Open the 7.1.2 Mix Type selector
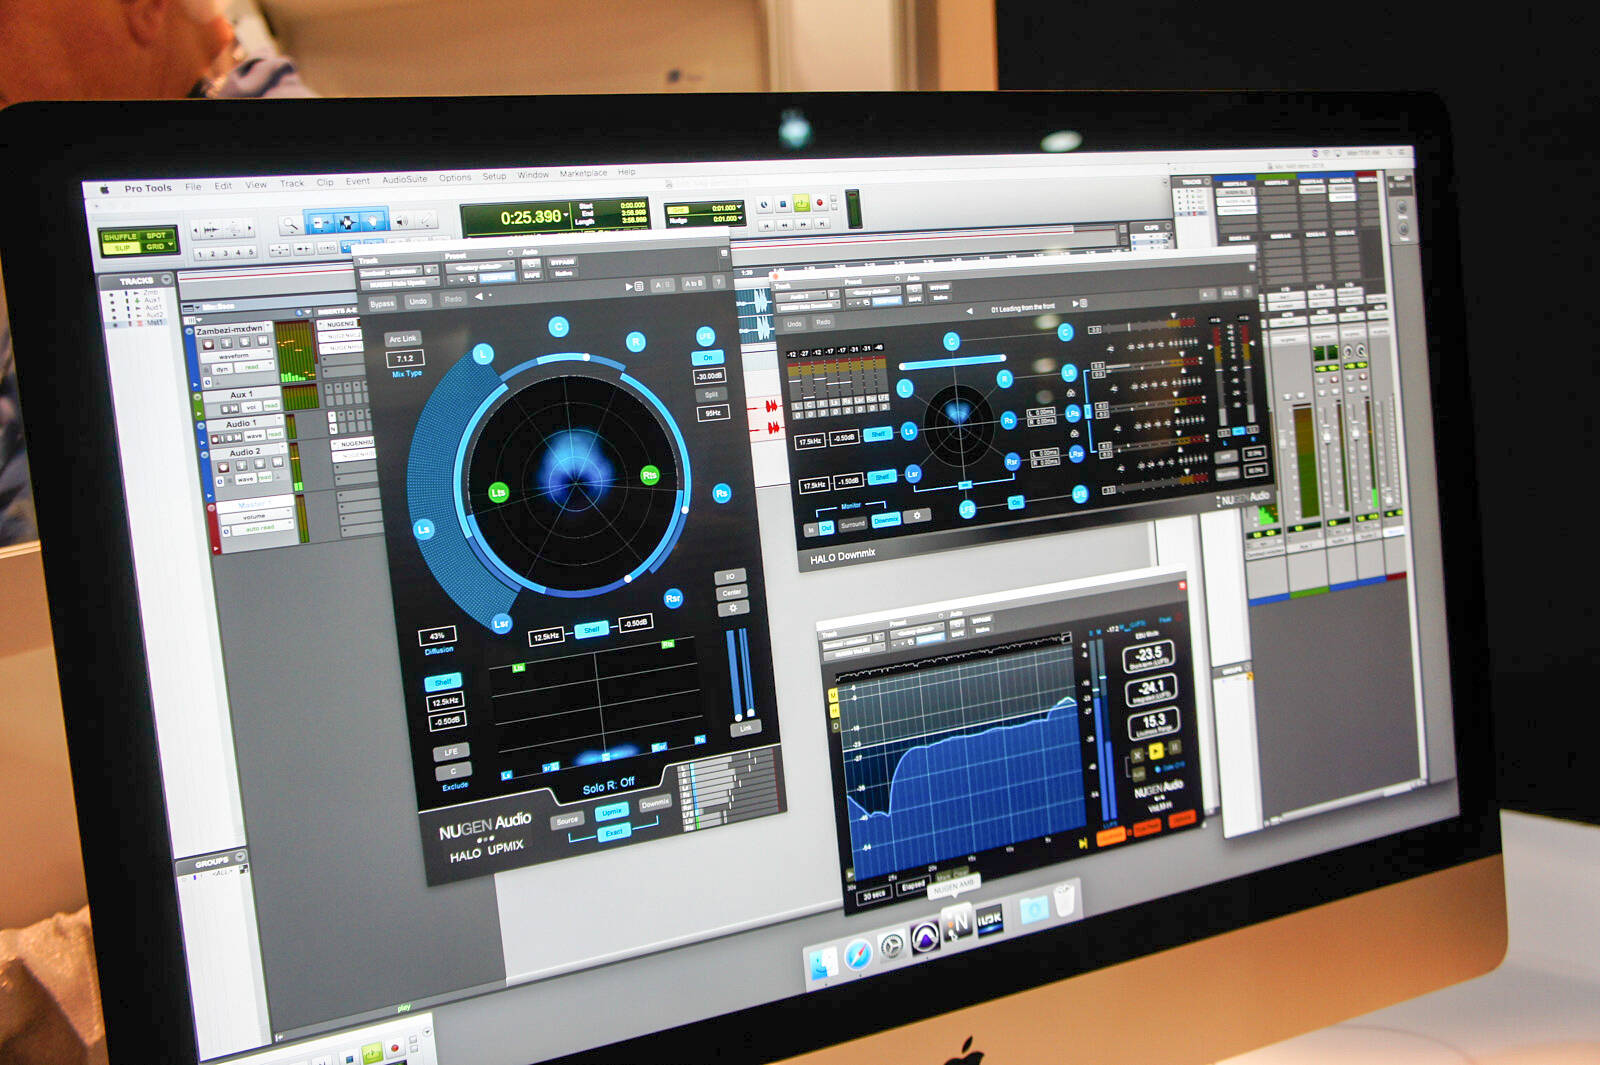 click(x=405, y=358)
